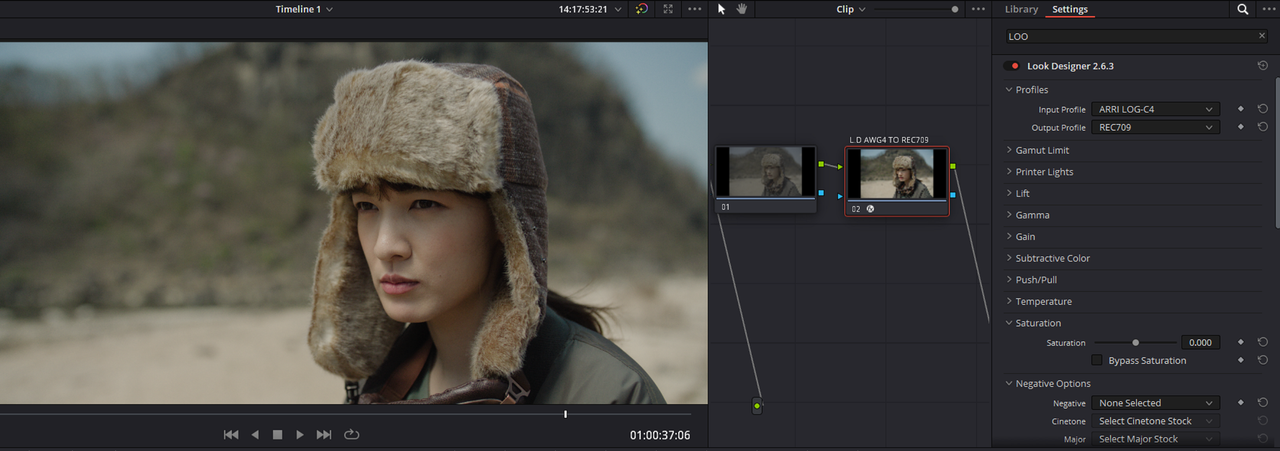Open node editor three-dot options menu
The image size is (1280, 451).
[x=978, y=9]
